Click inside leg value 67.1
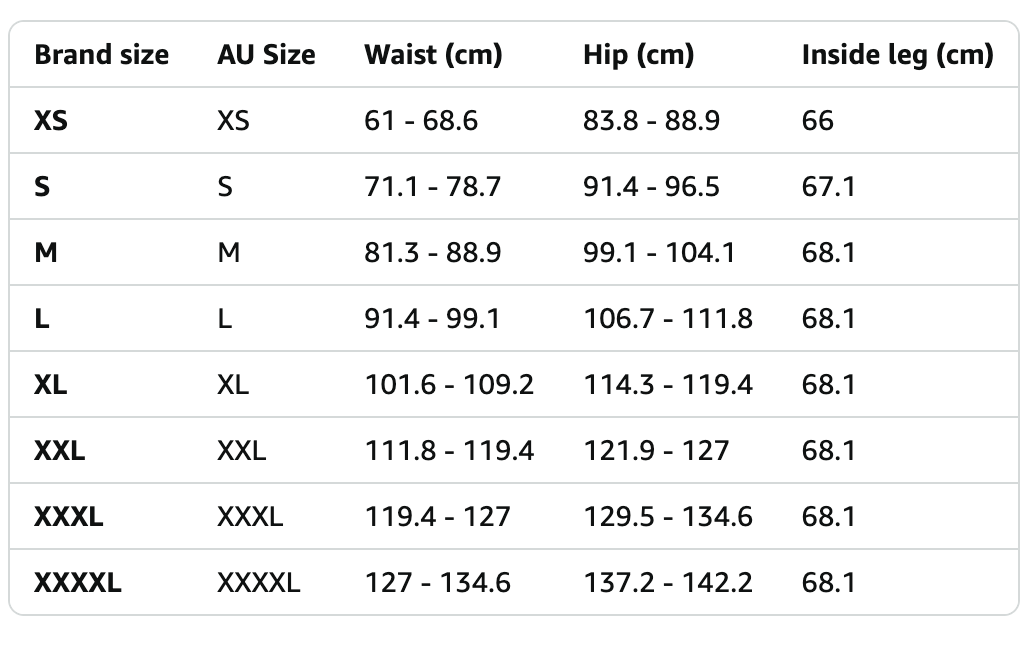 click(x=829, y=187)
